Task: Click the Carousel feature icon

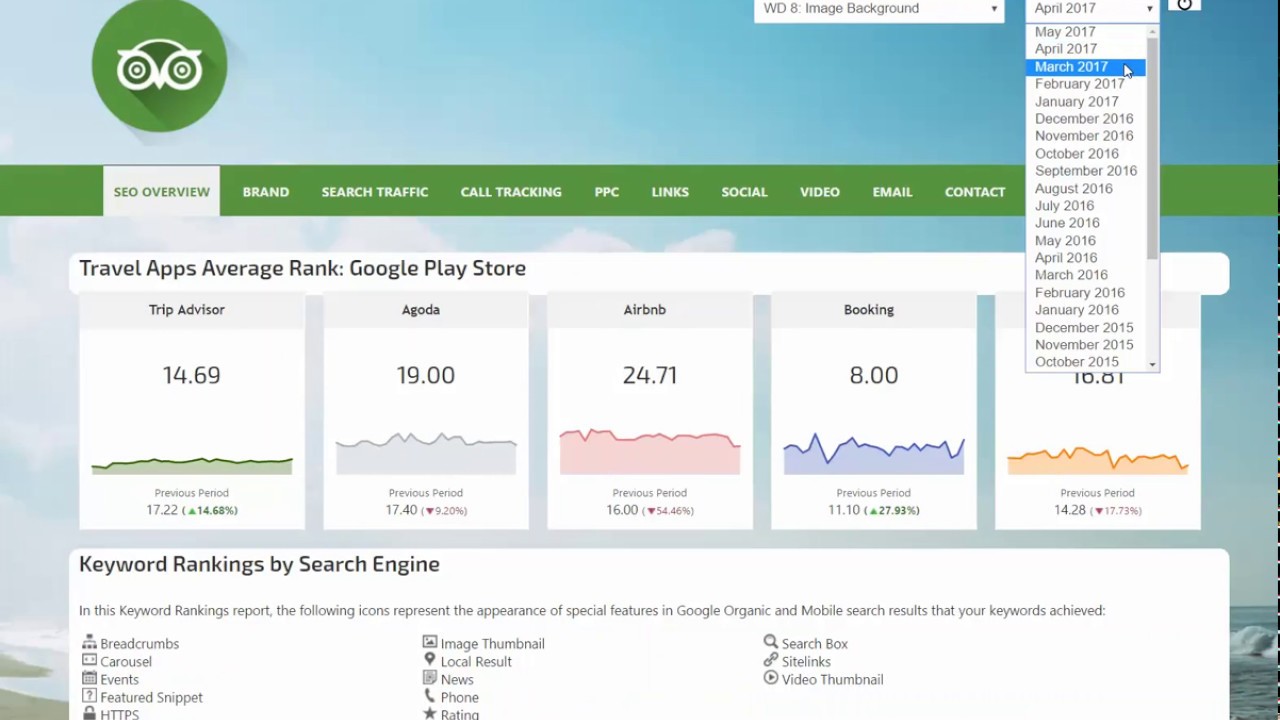Action: click(x=89, y=660)
